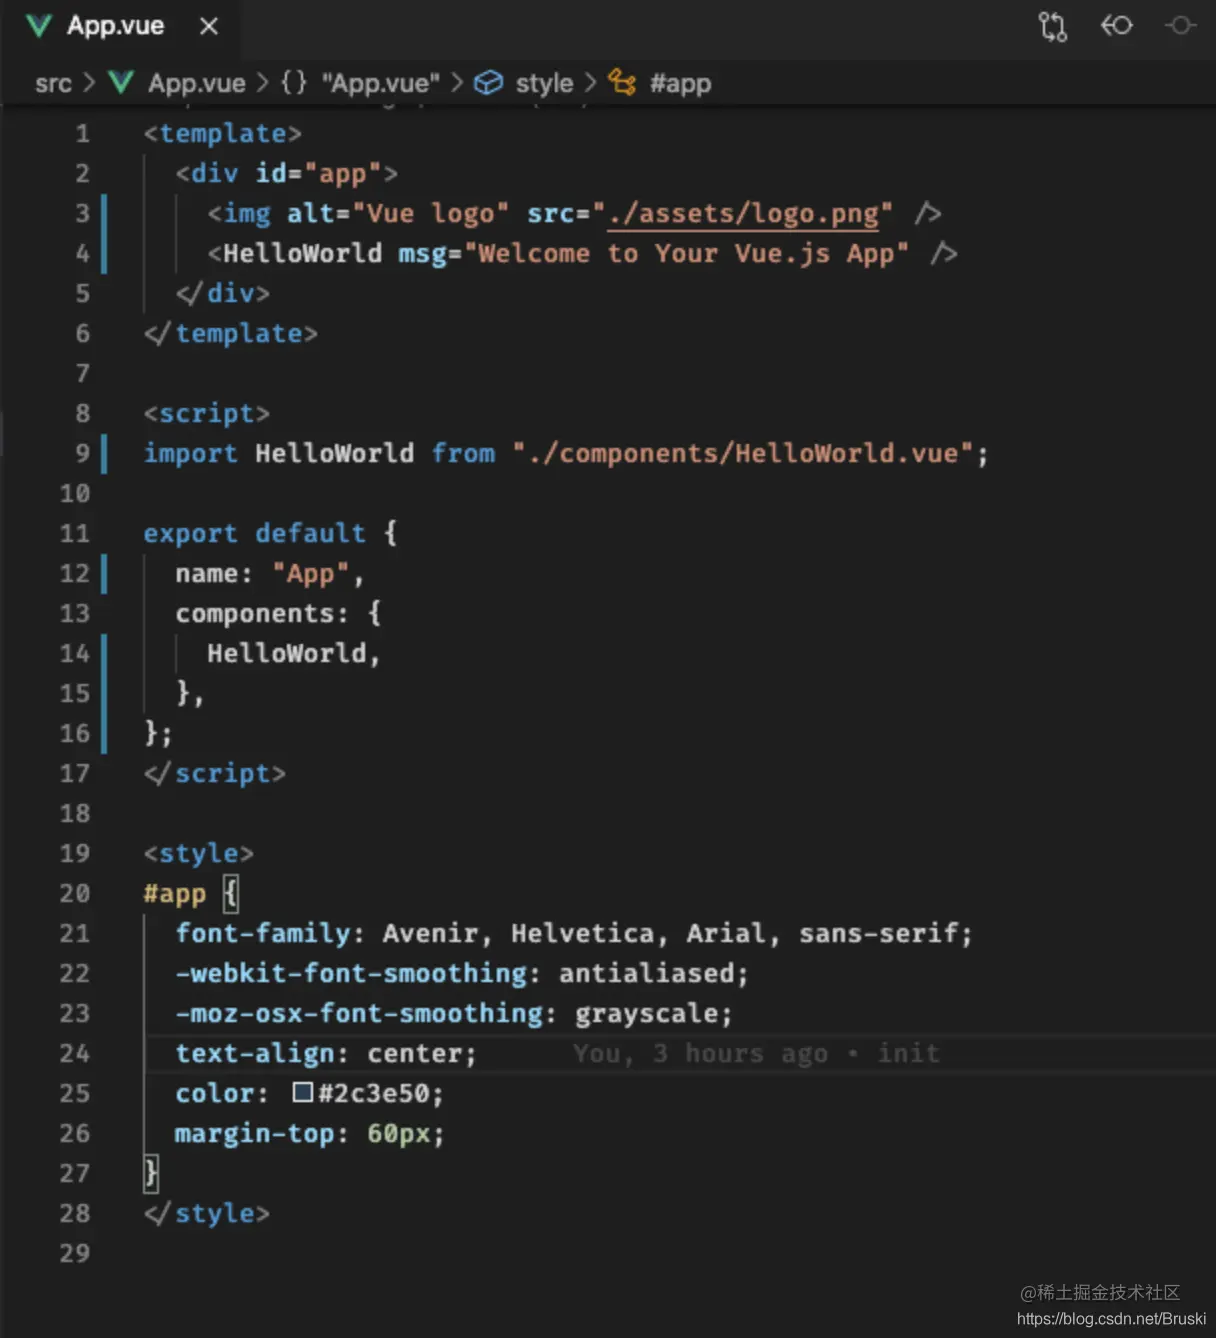1216x1338 pixels.
Task: Click the curly braces icon in breadcrumb
Action: pyautogui.click(x=293, y=82)
